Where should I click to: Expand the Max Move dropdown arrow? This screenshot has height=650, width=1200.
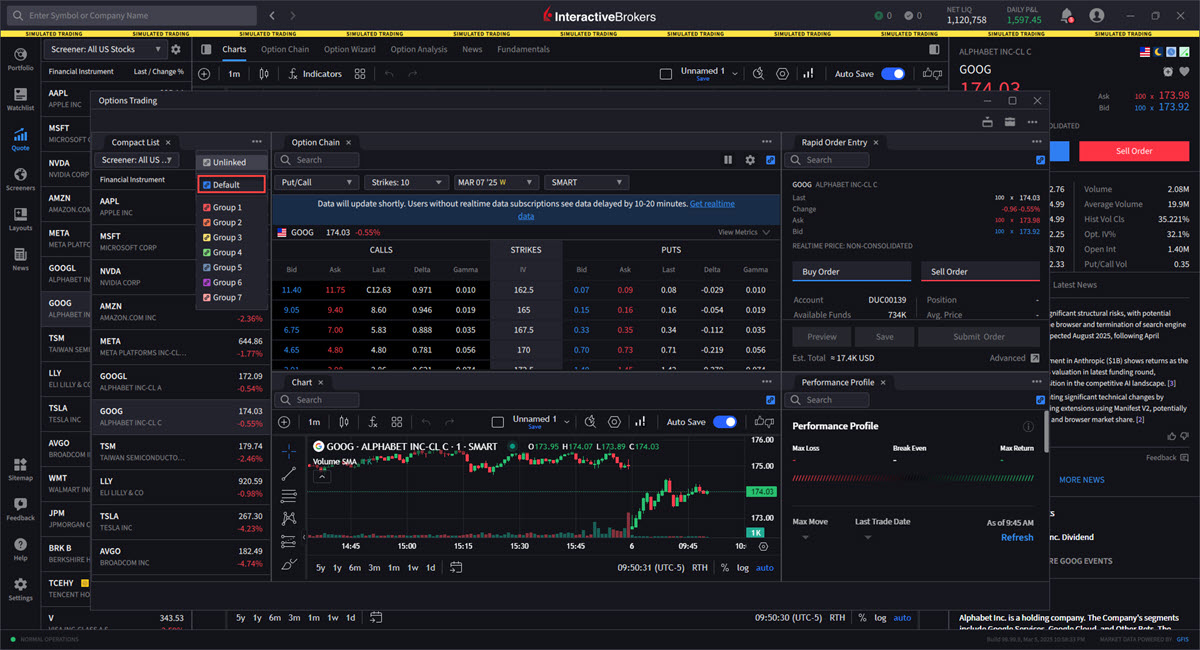click(x=804, y=537)
